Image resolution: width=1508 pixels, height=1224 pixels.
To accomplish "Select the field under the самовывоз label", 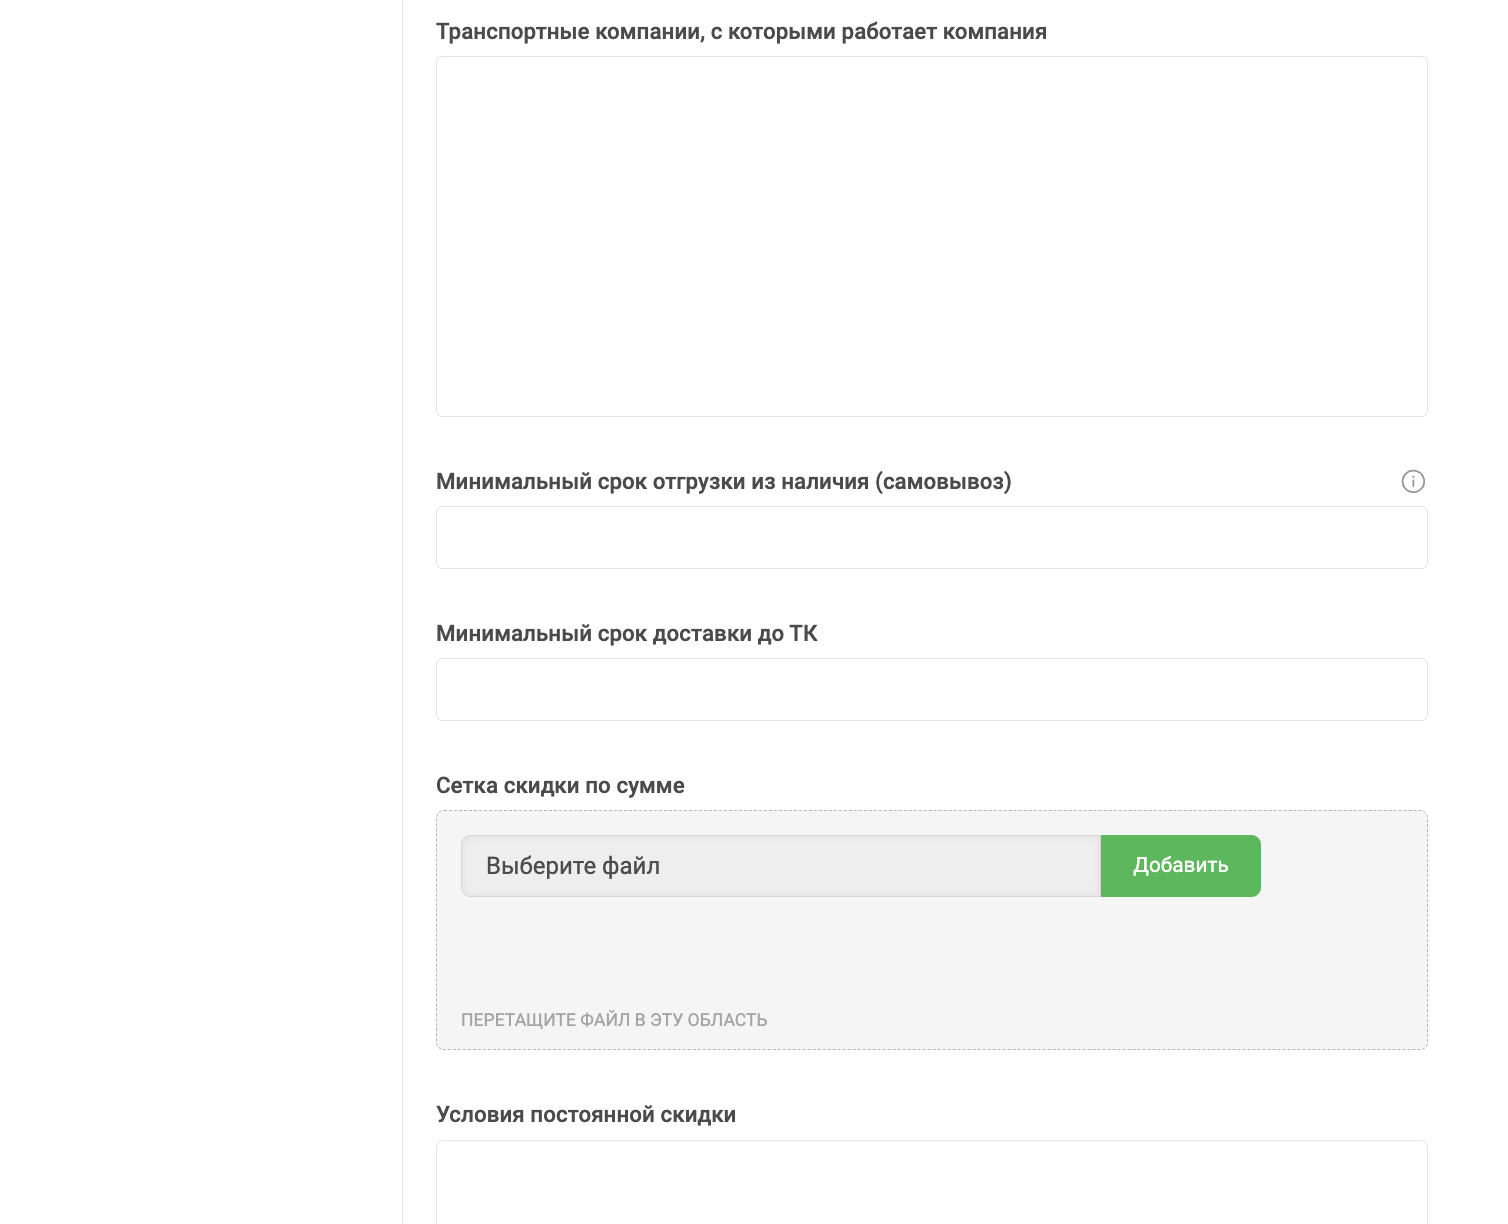I will pyautogui.click(x=931, y=538).
